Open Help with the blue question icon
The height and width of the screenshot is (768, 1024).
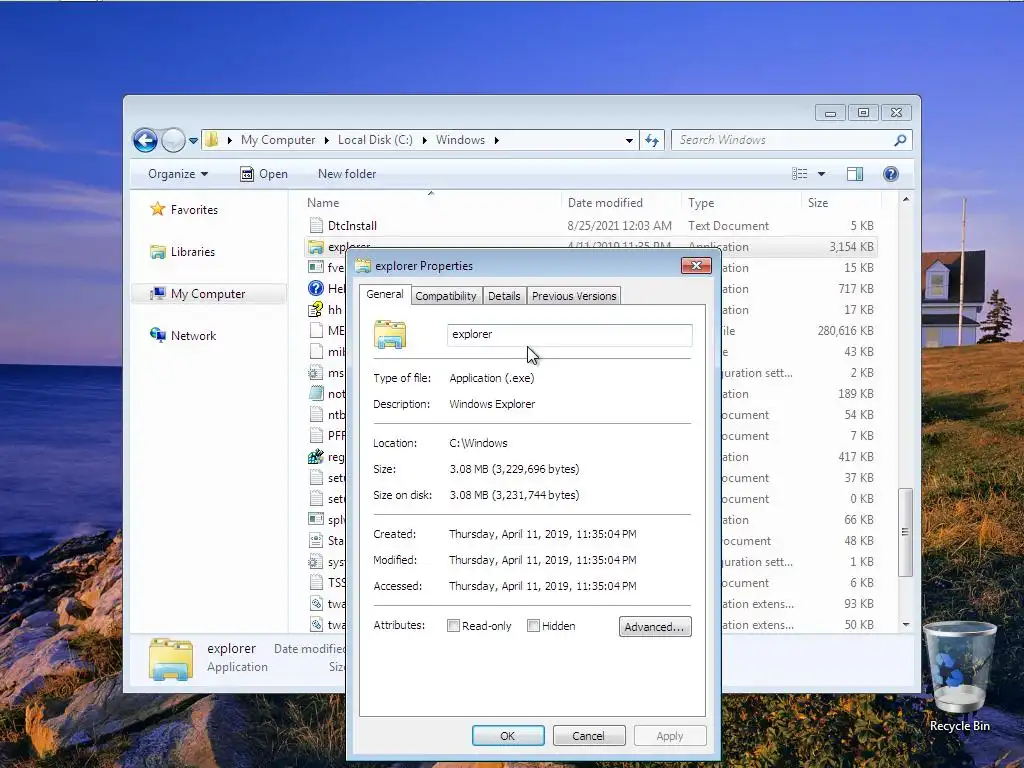[x=891, y=174]
